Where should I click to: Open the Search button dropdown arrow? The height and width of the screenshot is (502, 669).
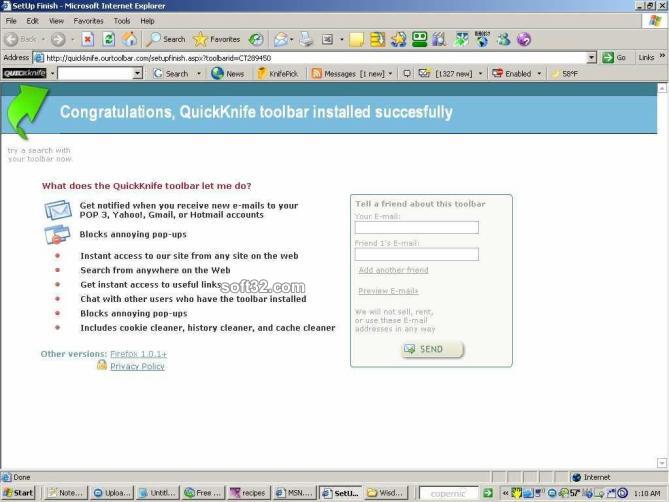tap(199, 73)
